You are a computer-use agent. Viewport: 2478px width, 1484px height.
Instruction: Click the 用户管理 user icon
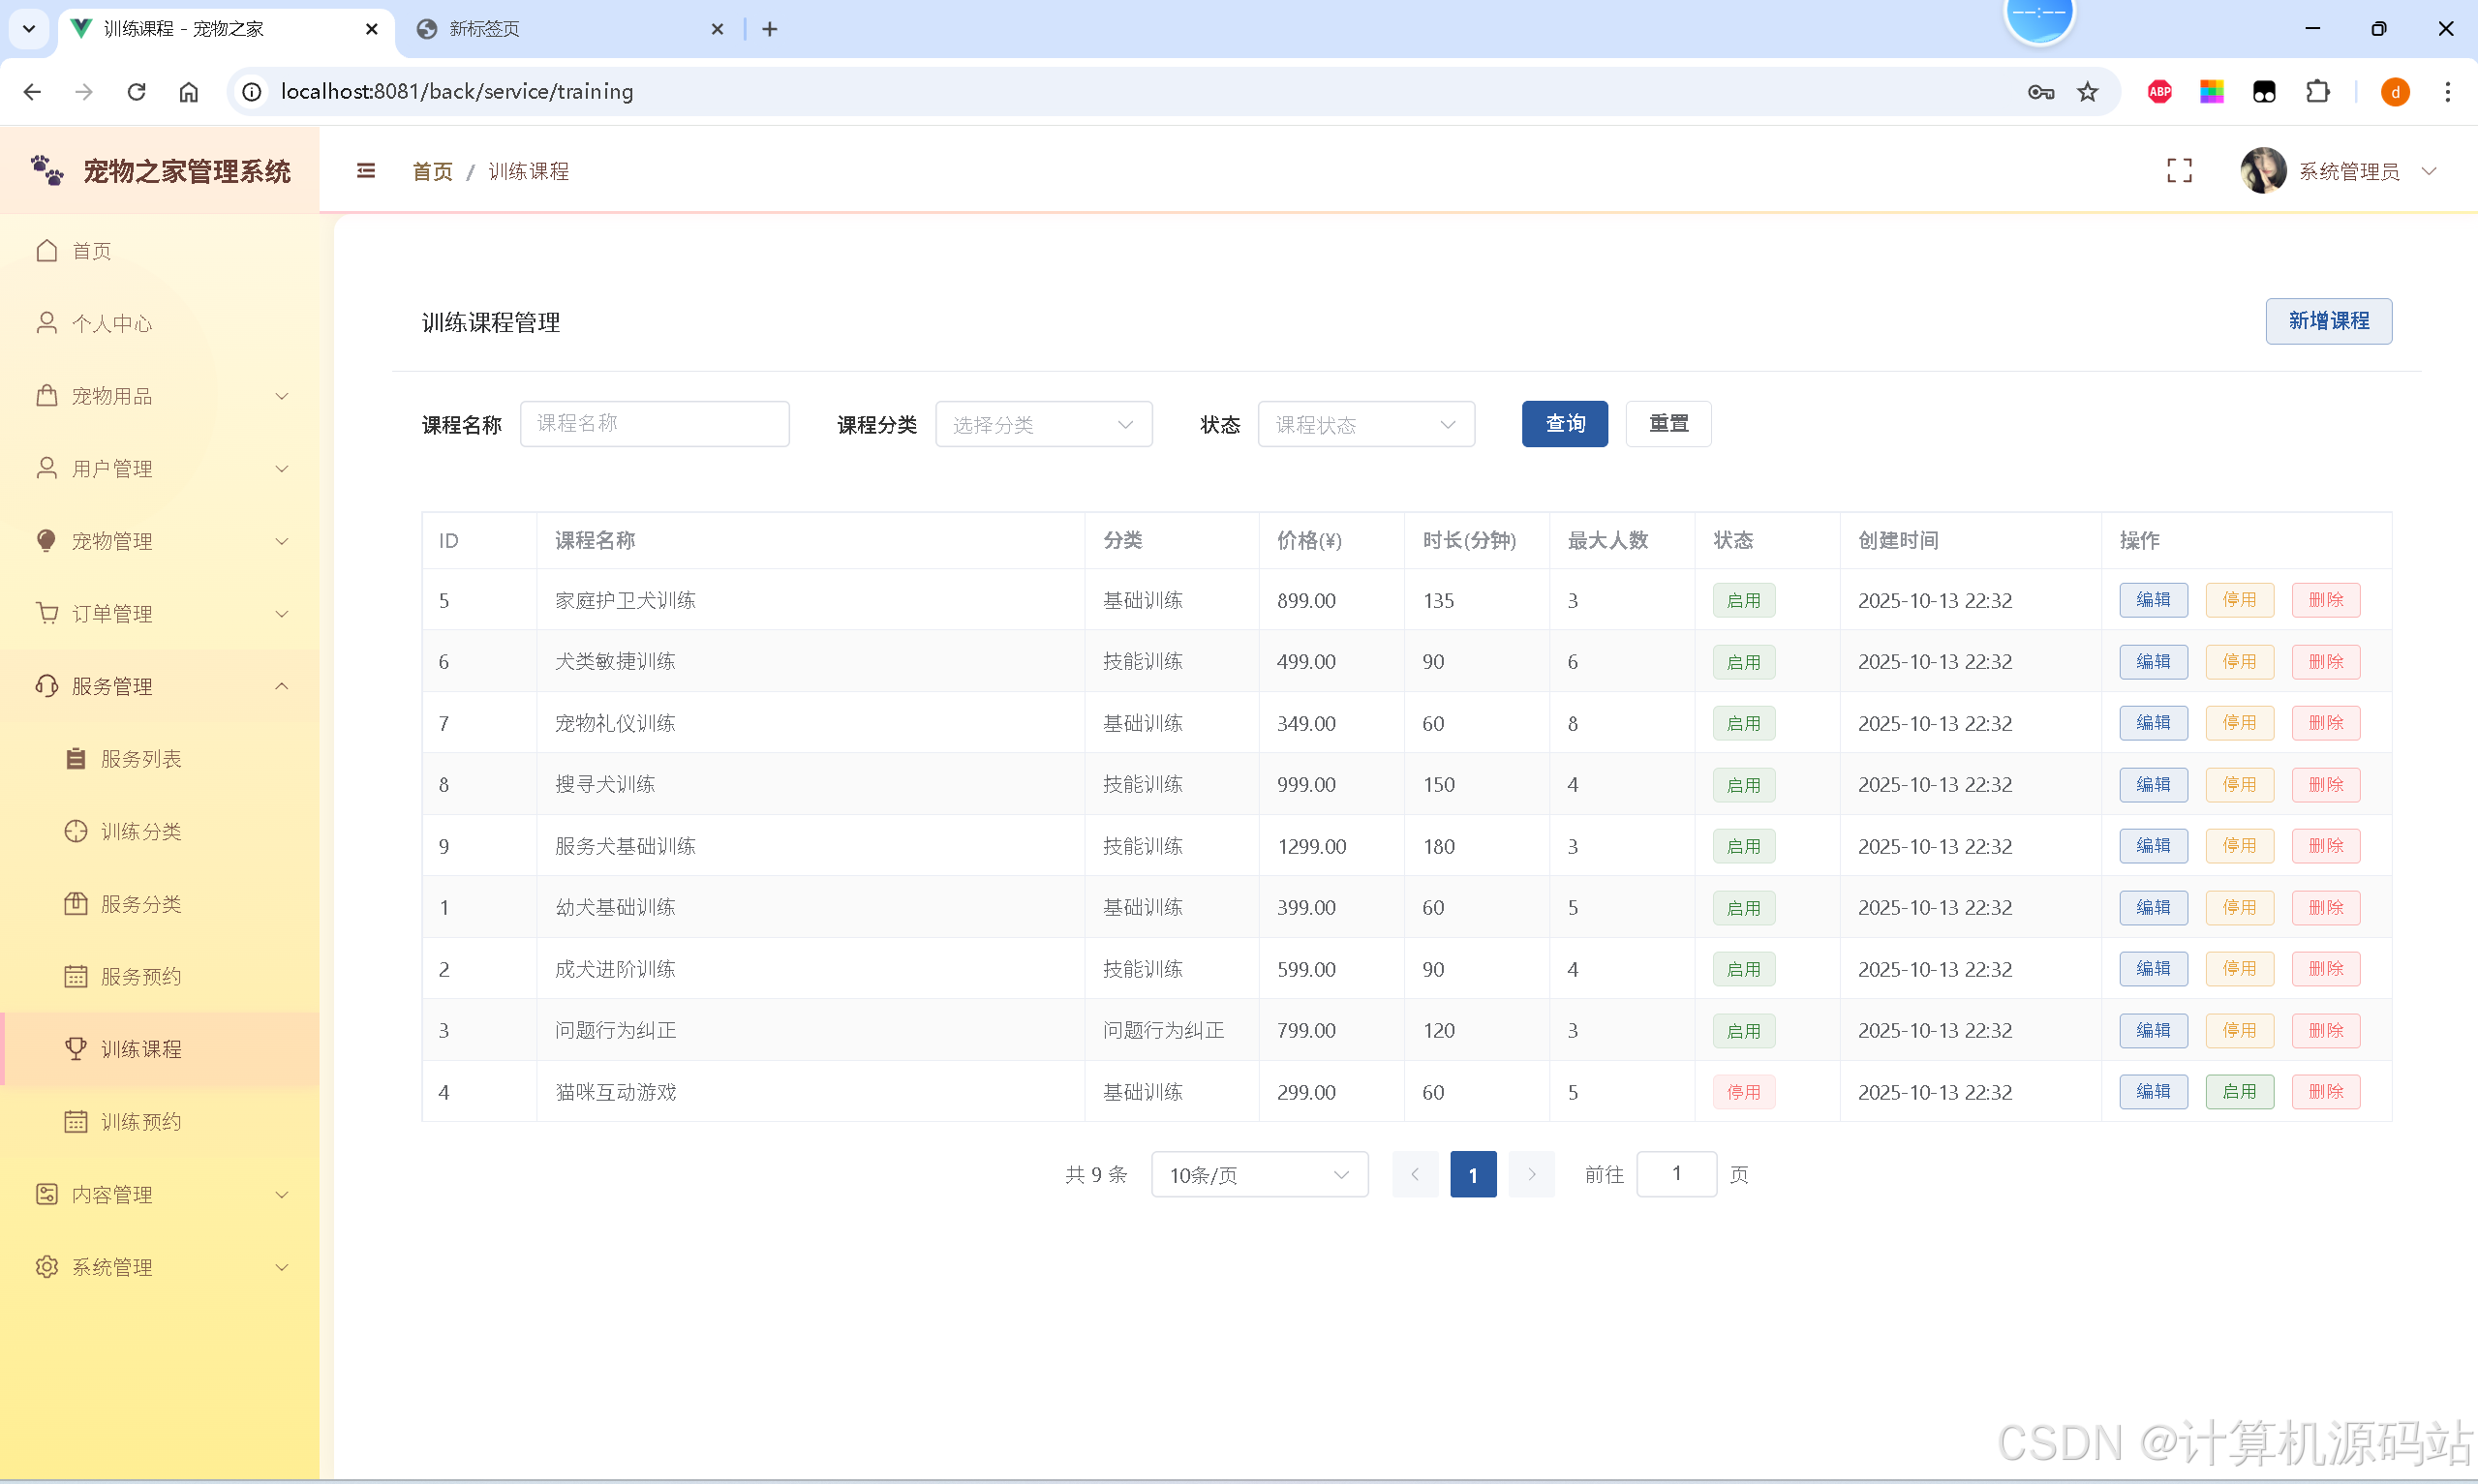point(46,468)
